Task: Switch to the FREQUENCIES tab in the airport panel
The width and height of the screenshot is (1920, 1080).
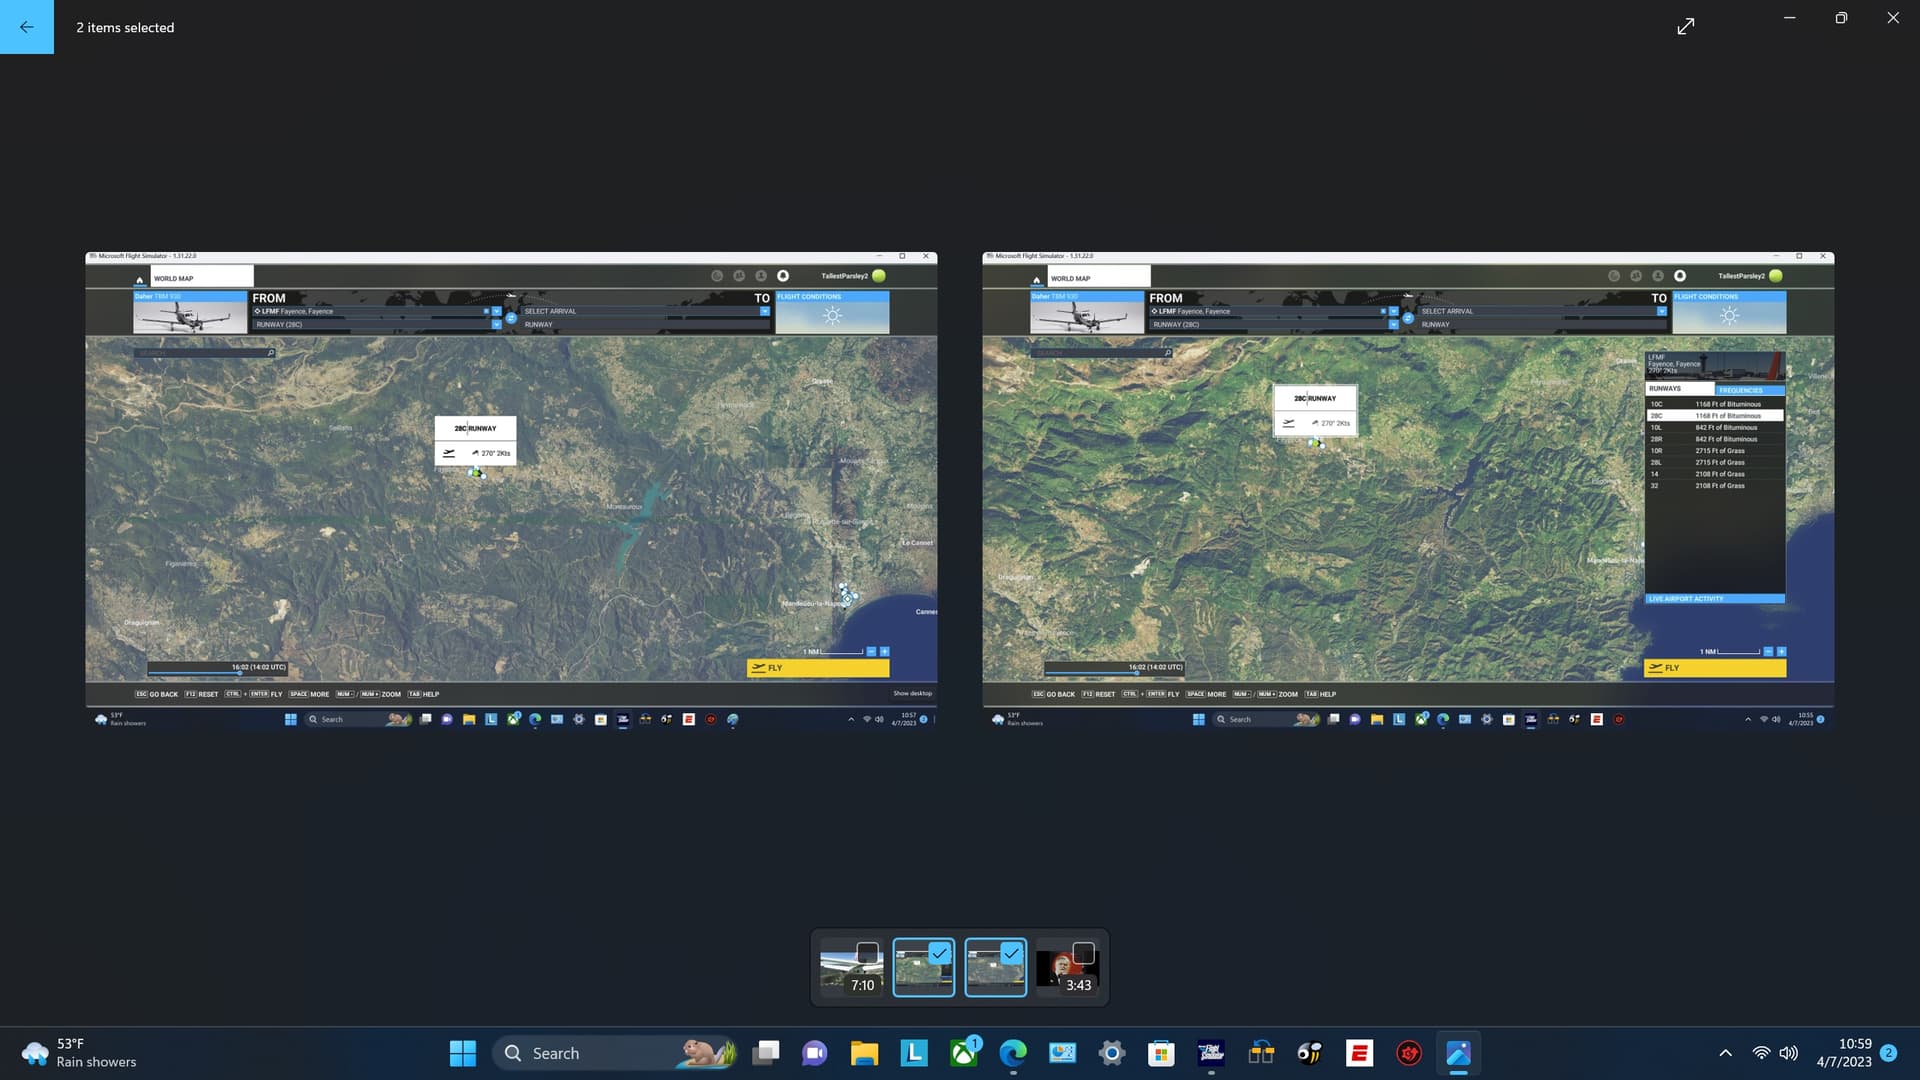Action: [x=1743, y=390]
